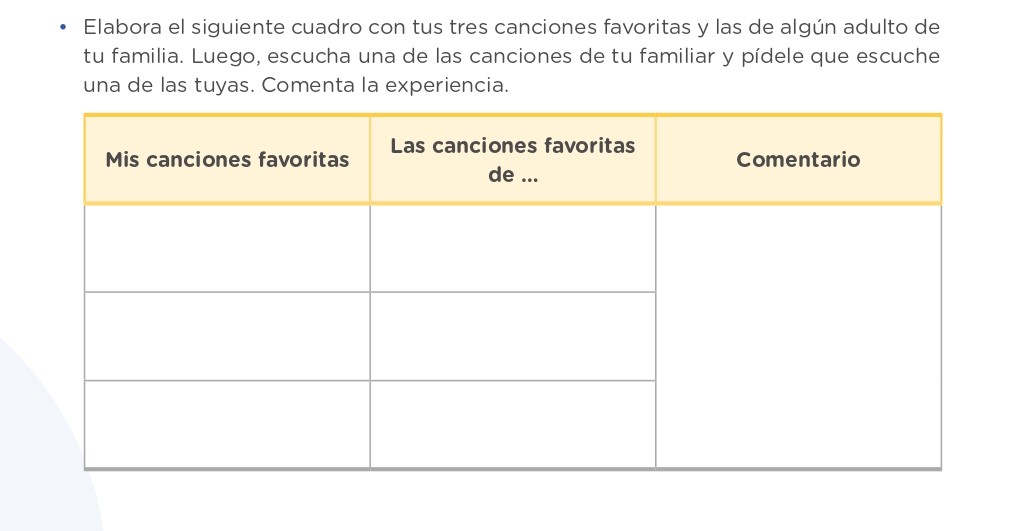Click the second empty cell under Mis canciones favoritas
The height and width of the screenshot is (531, 1029).
click(x=227, y=336)
